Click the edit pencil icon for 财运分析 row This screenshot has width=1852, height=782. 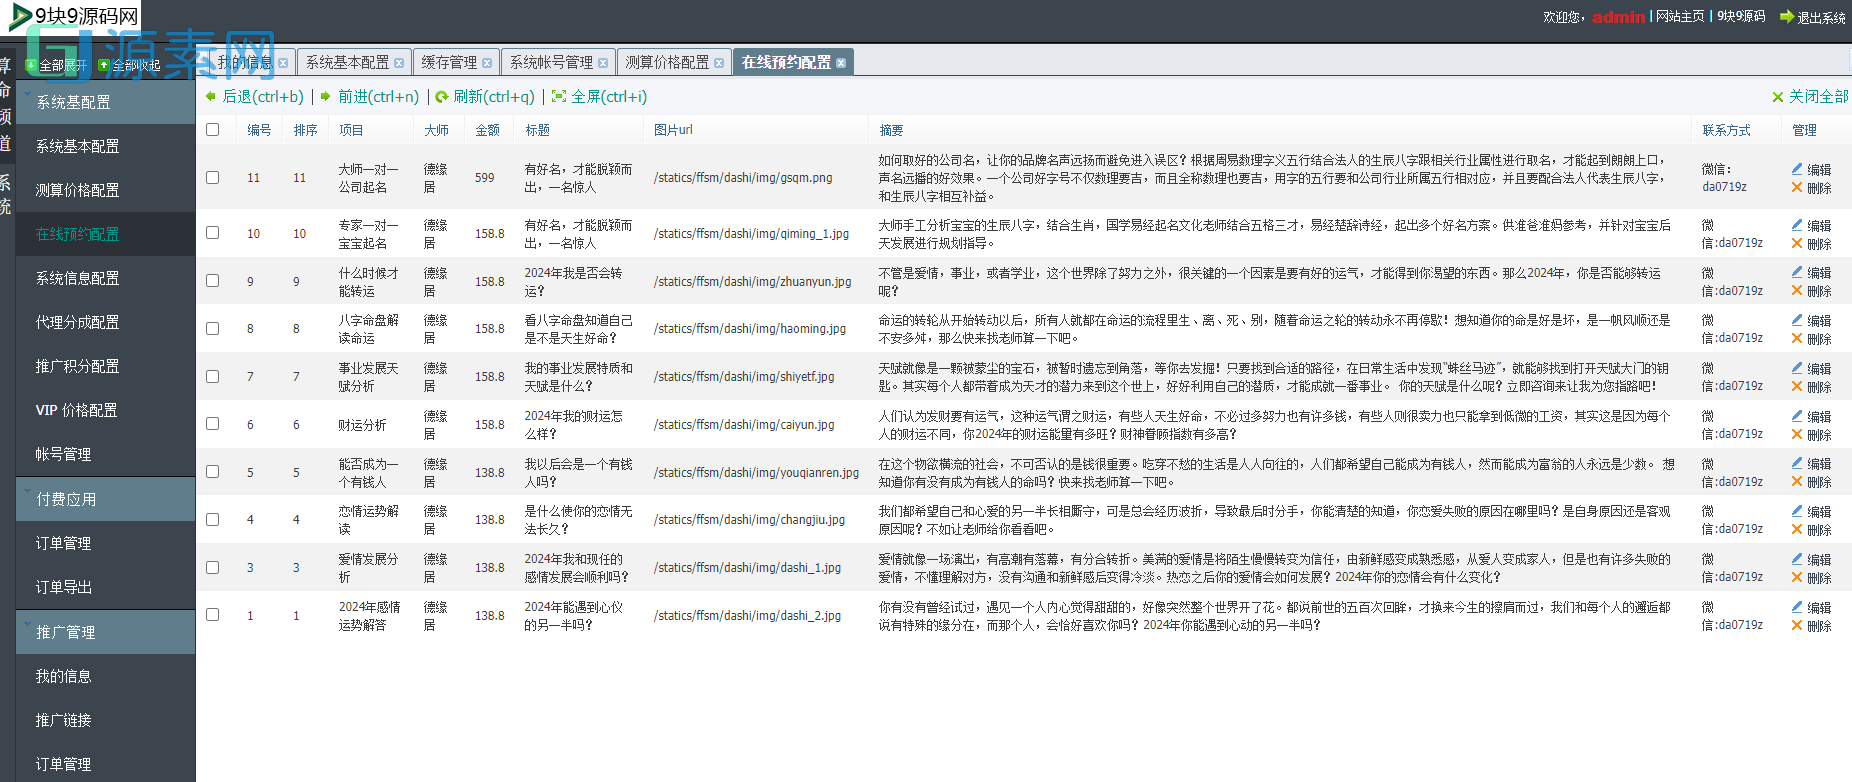point(1797,416)
